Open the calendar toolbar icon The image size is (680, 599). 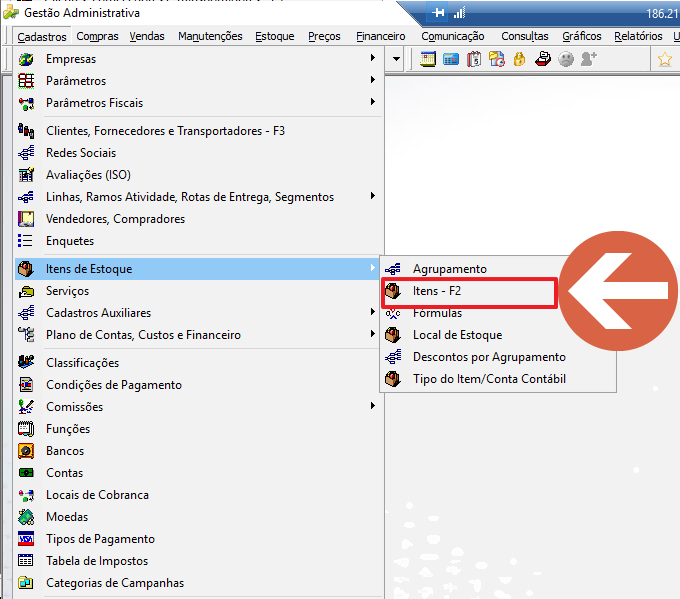[x=428, y=59]
